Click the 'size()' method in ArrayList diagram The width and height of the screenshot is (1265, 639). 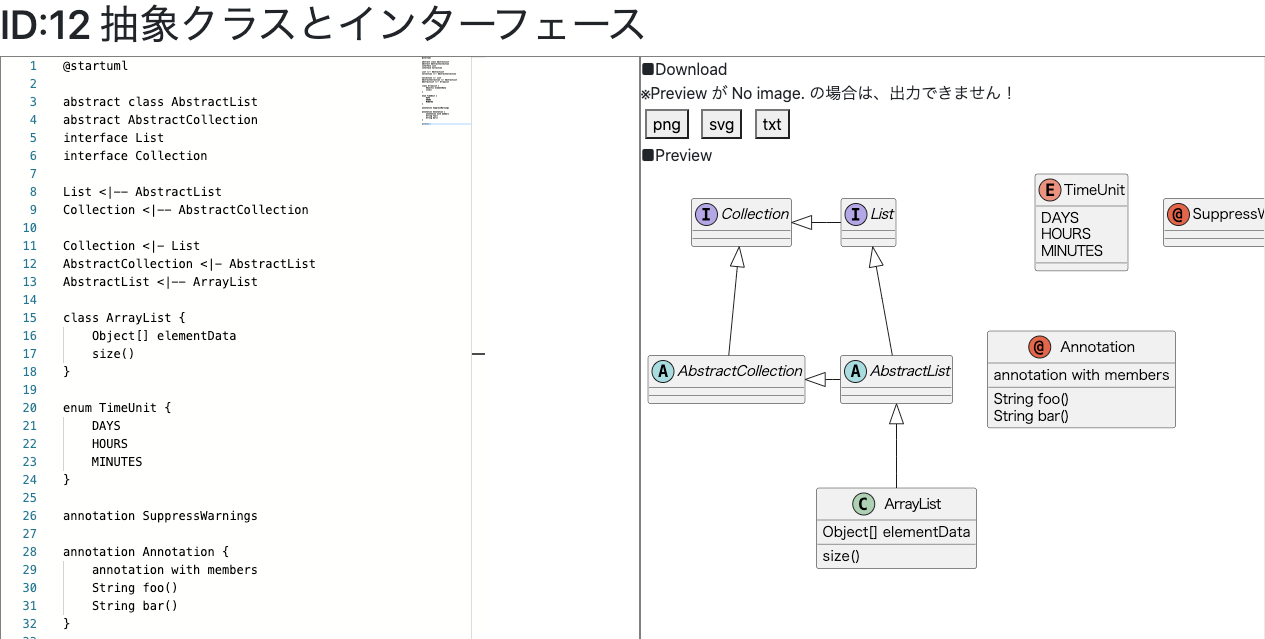click(x=841, y=556)
